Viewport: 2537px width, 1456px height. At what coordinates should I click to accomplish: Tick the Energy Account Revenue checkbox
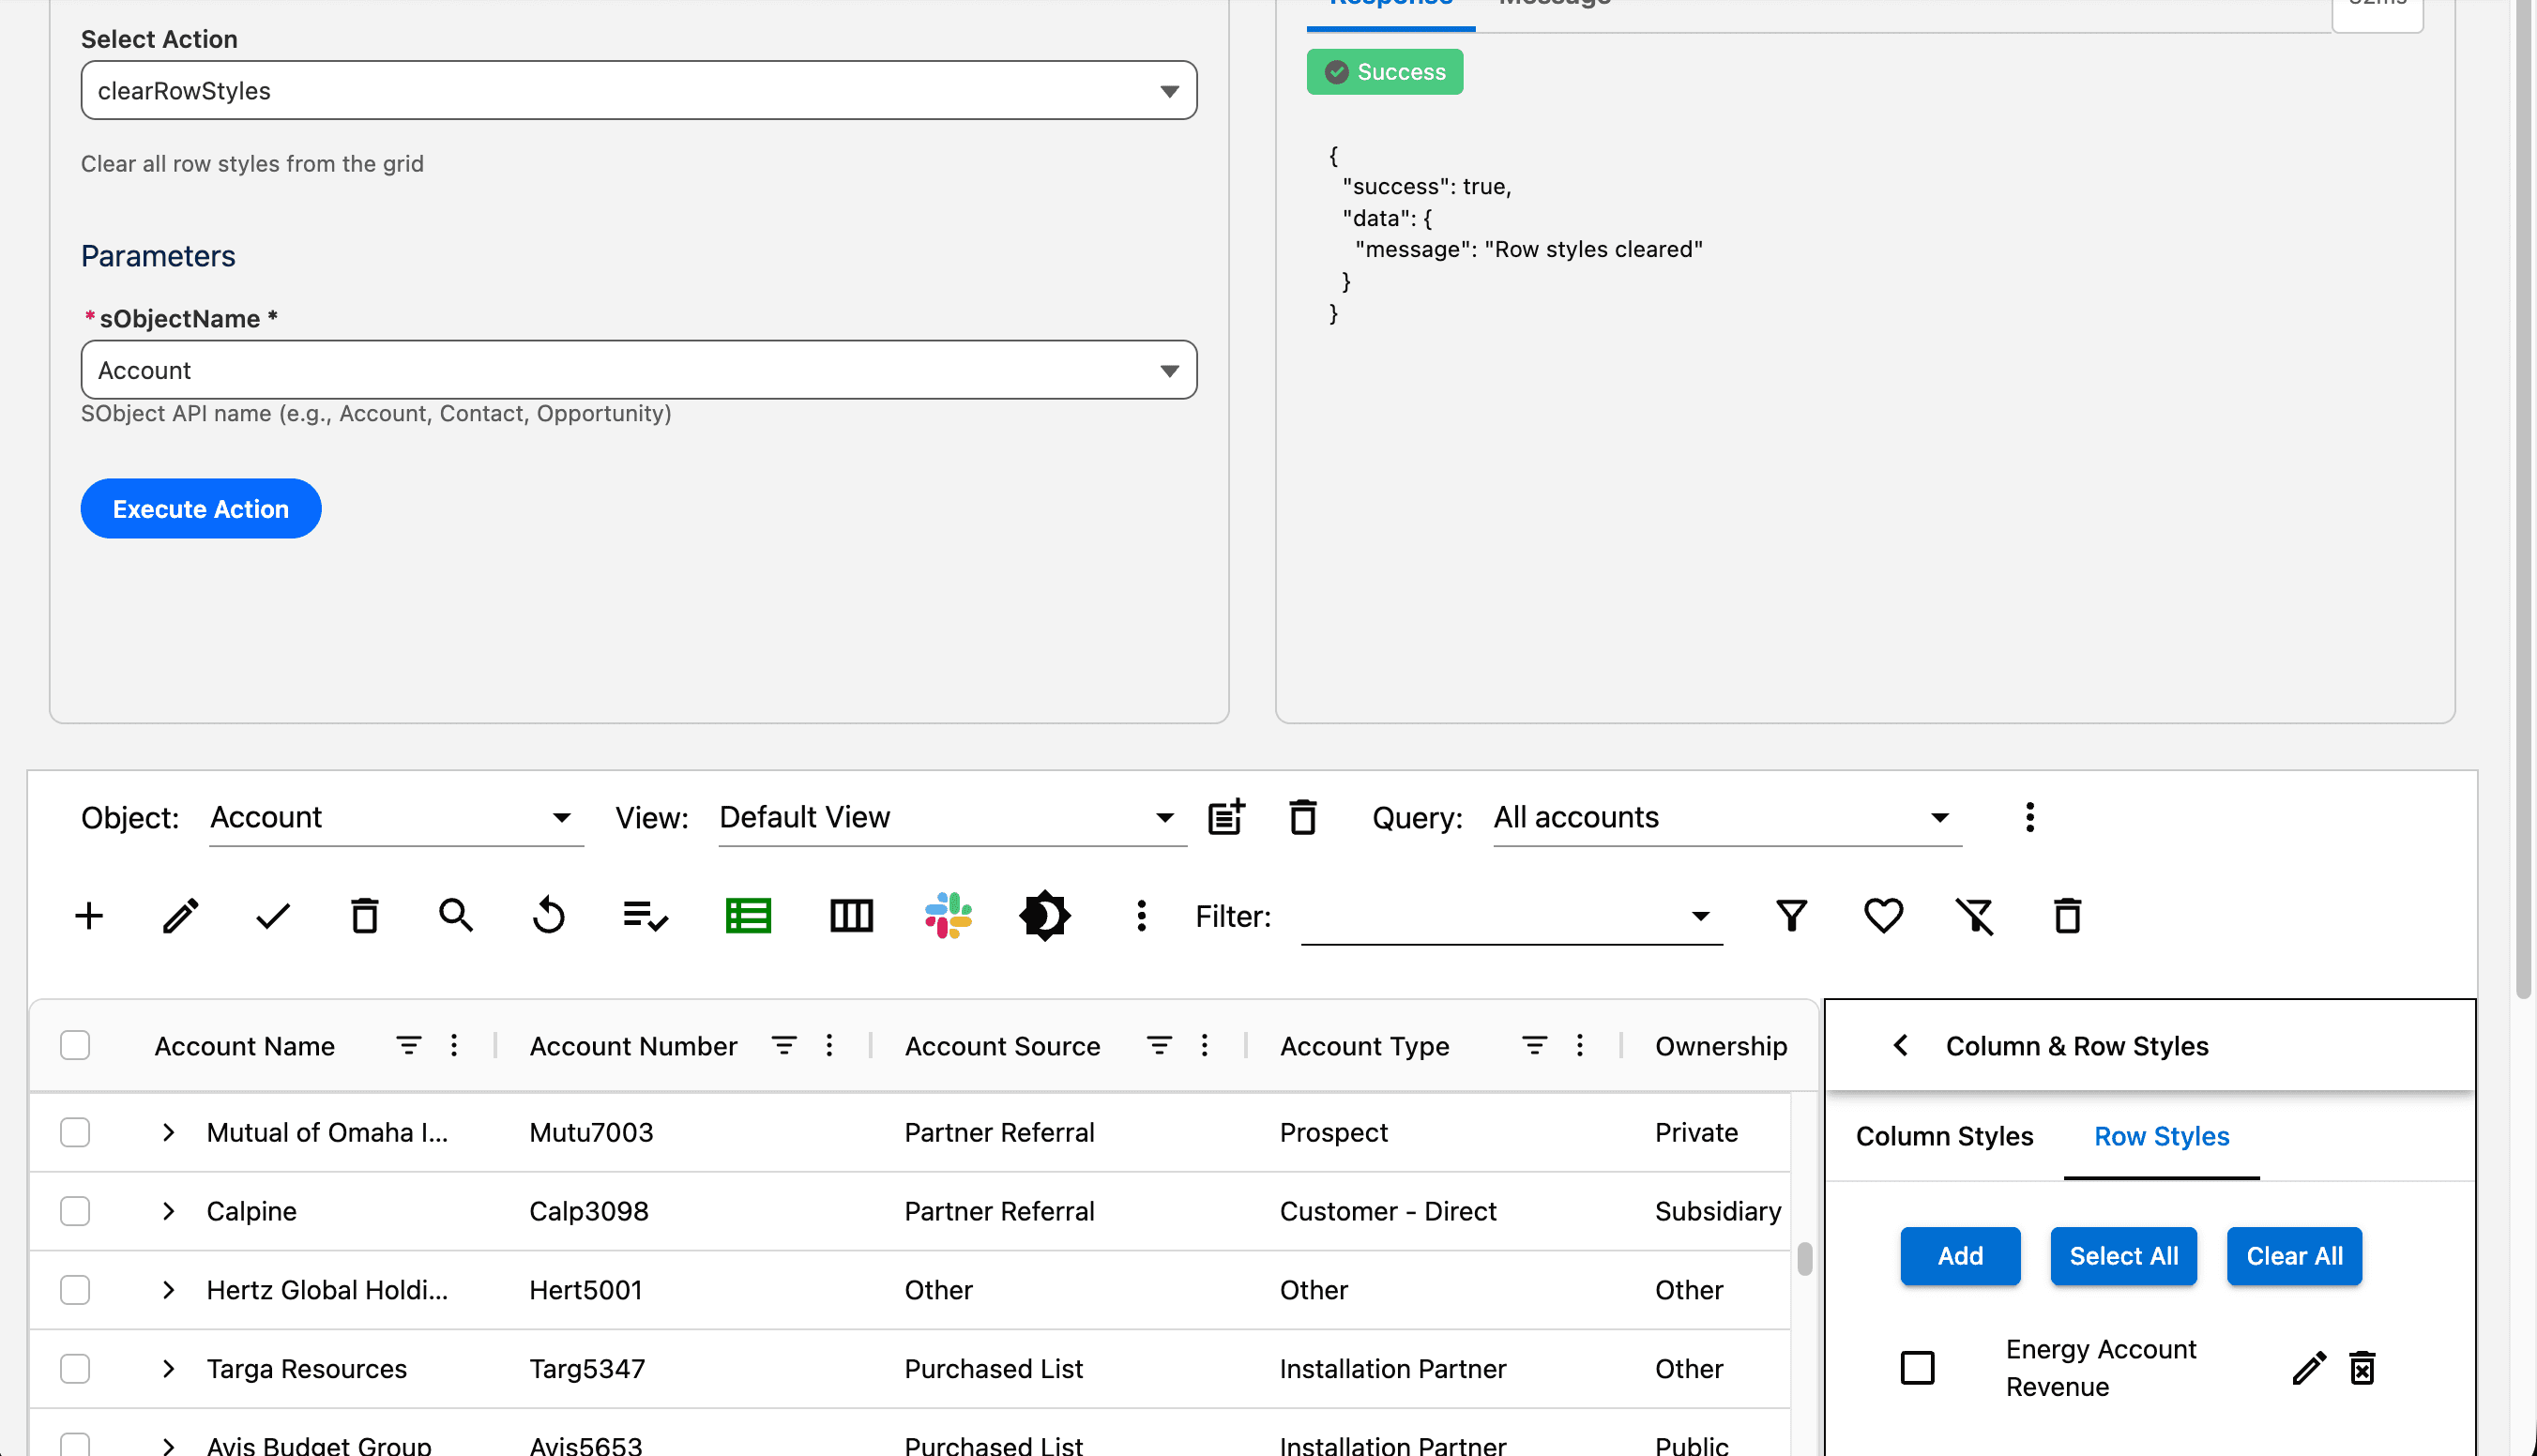point(1917,1368)
